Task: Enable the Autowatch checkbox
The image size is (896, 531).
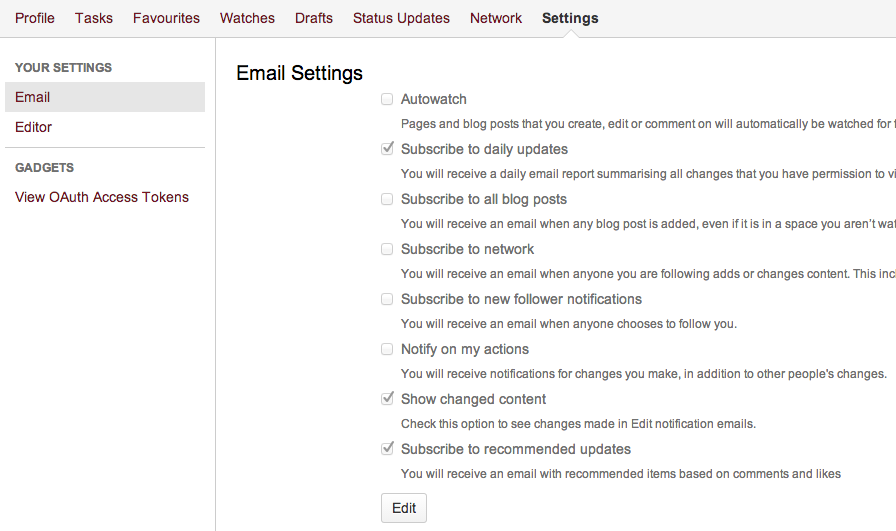Action: pyautogui.click(x=387, y=99)
